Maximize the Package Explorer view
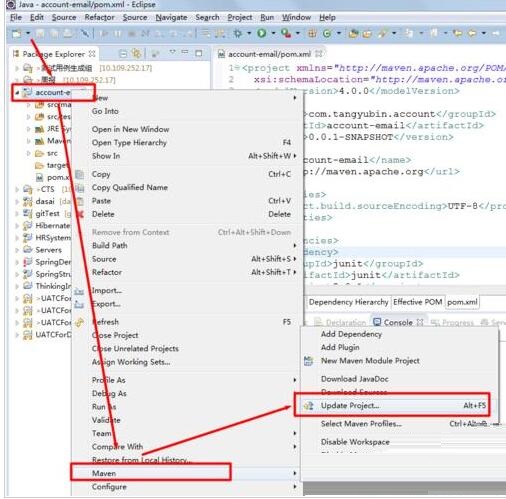This screenshot has width=506, height=499. point(199,53)
